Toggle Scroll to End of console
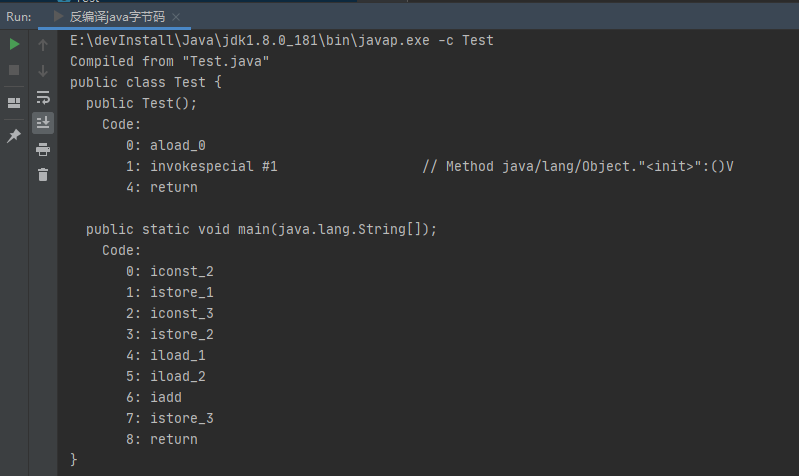This screenshot has width=799, height=476. point(43,123)
